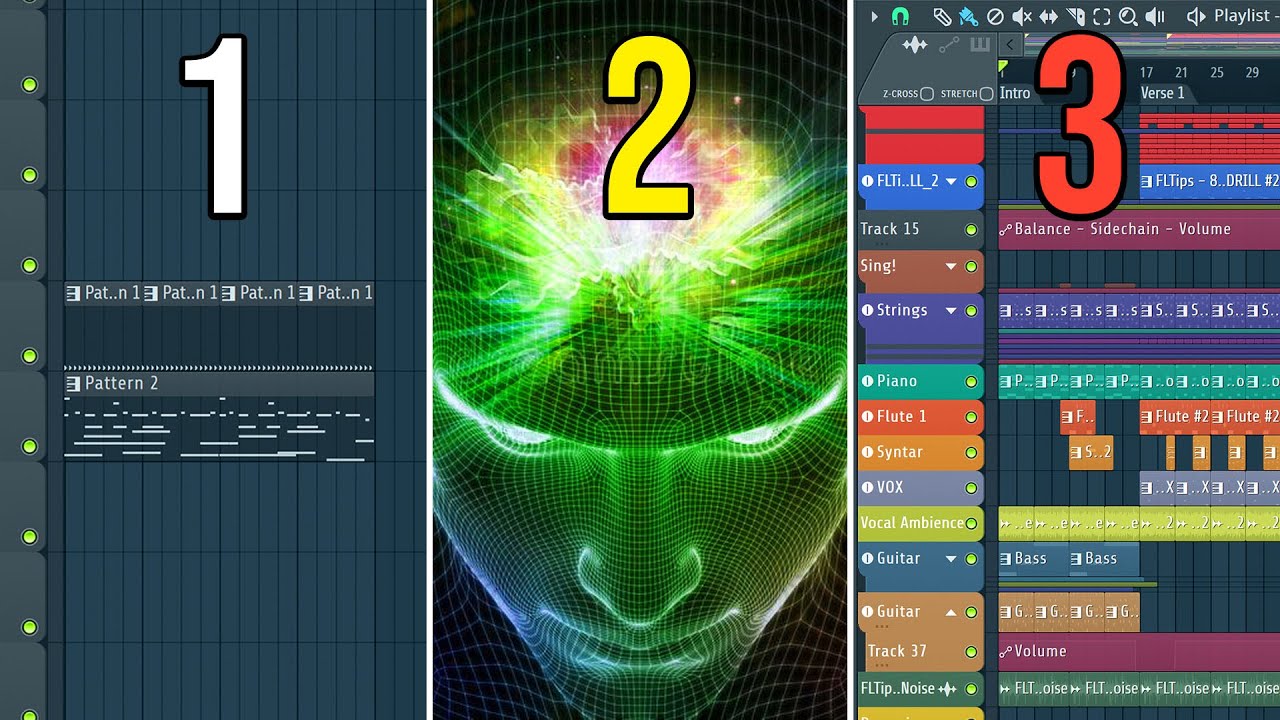Click the speaker icon beside Playlist title
1280x720 pixels.
[1196, 16]
